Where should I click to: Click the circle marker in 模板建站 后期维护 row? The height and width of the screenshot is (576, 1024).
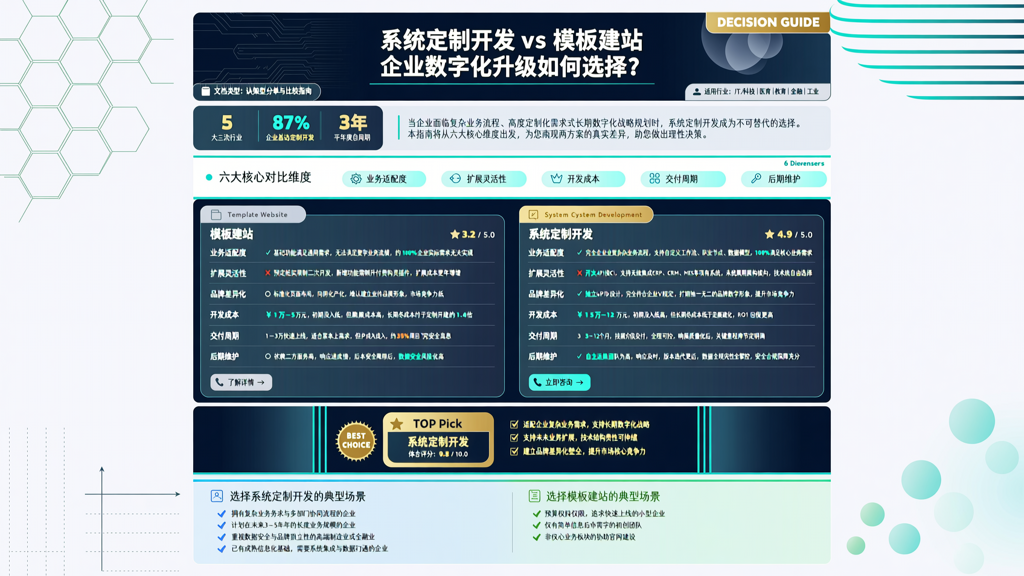268,357
